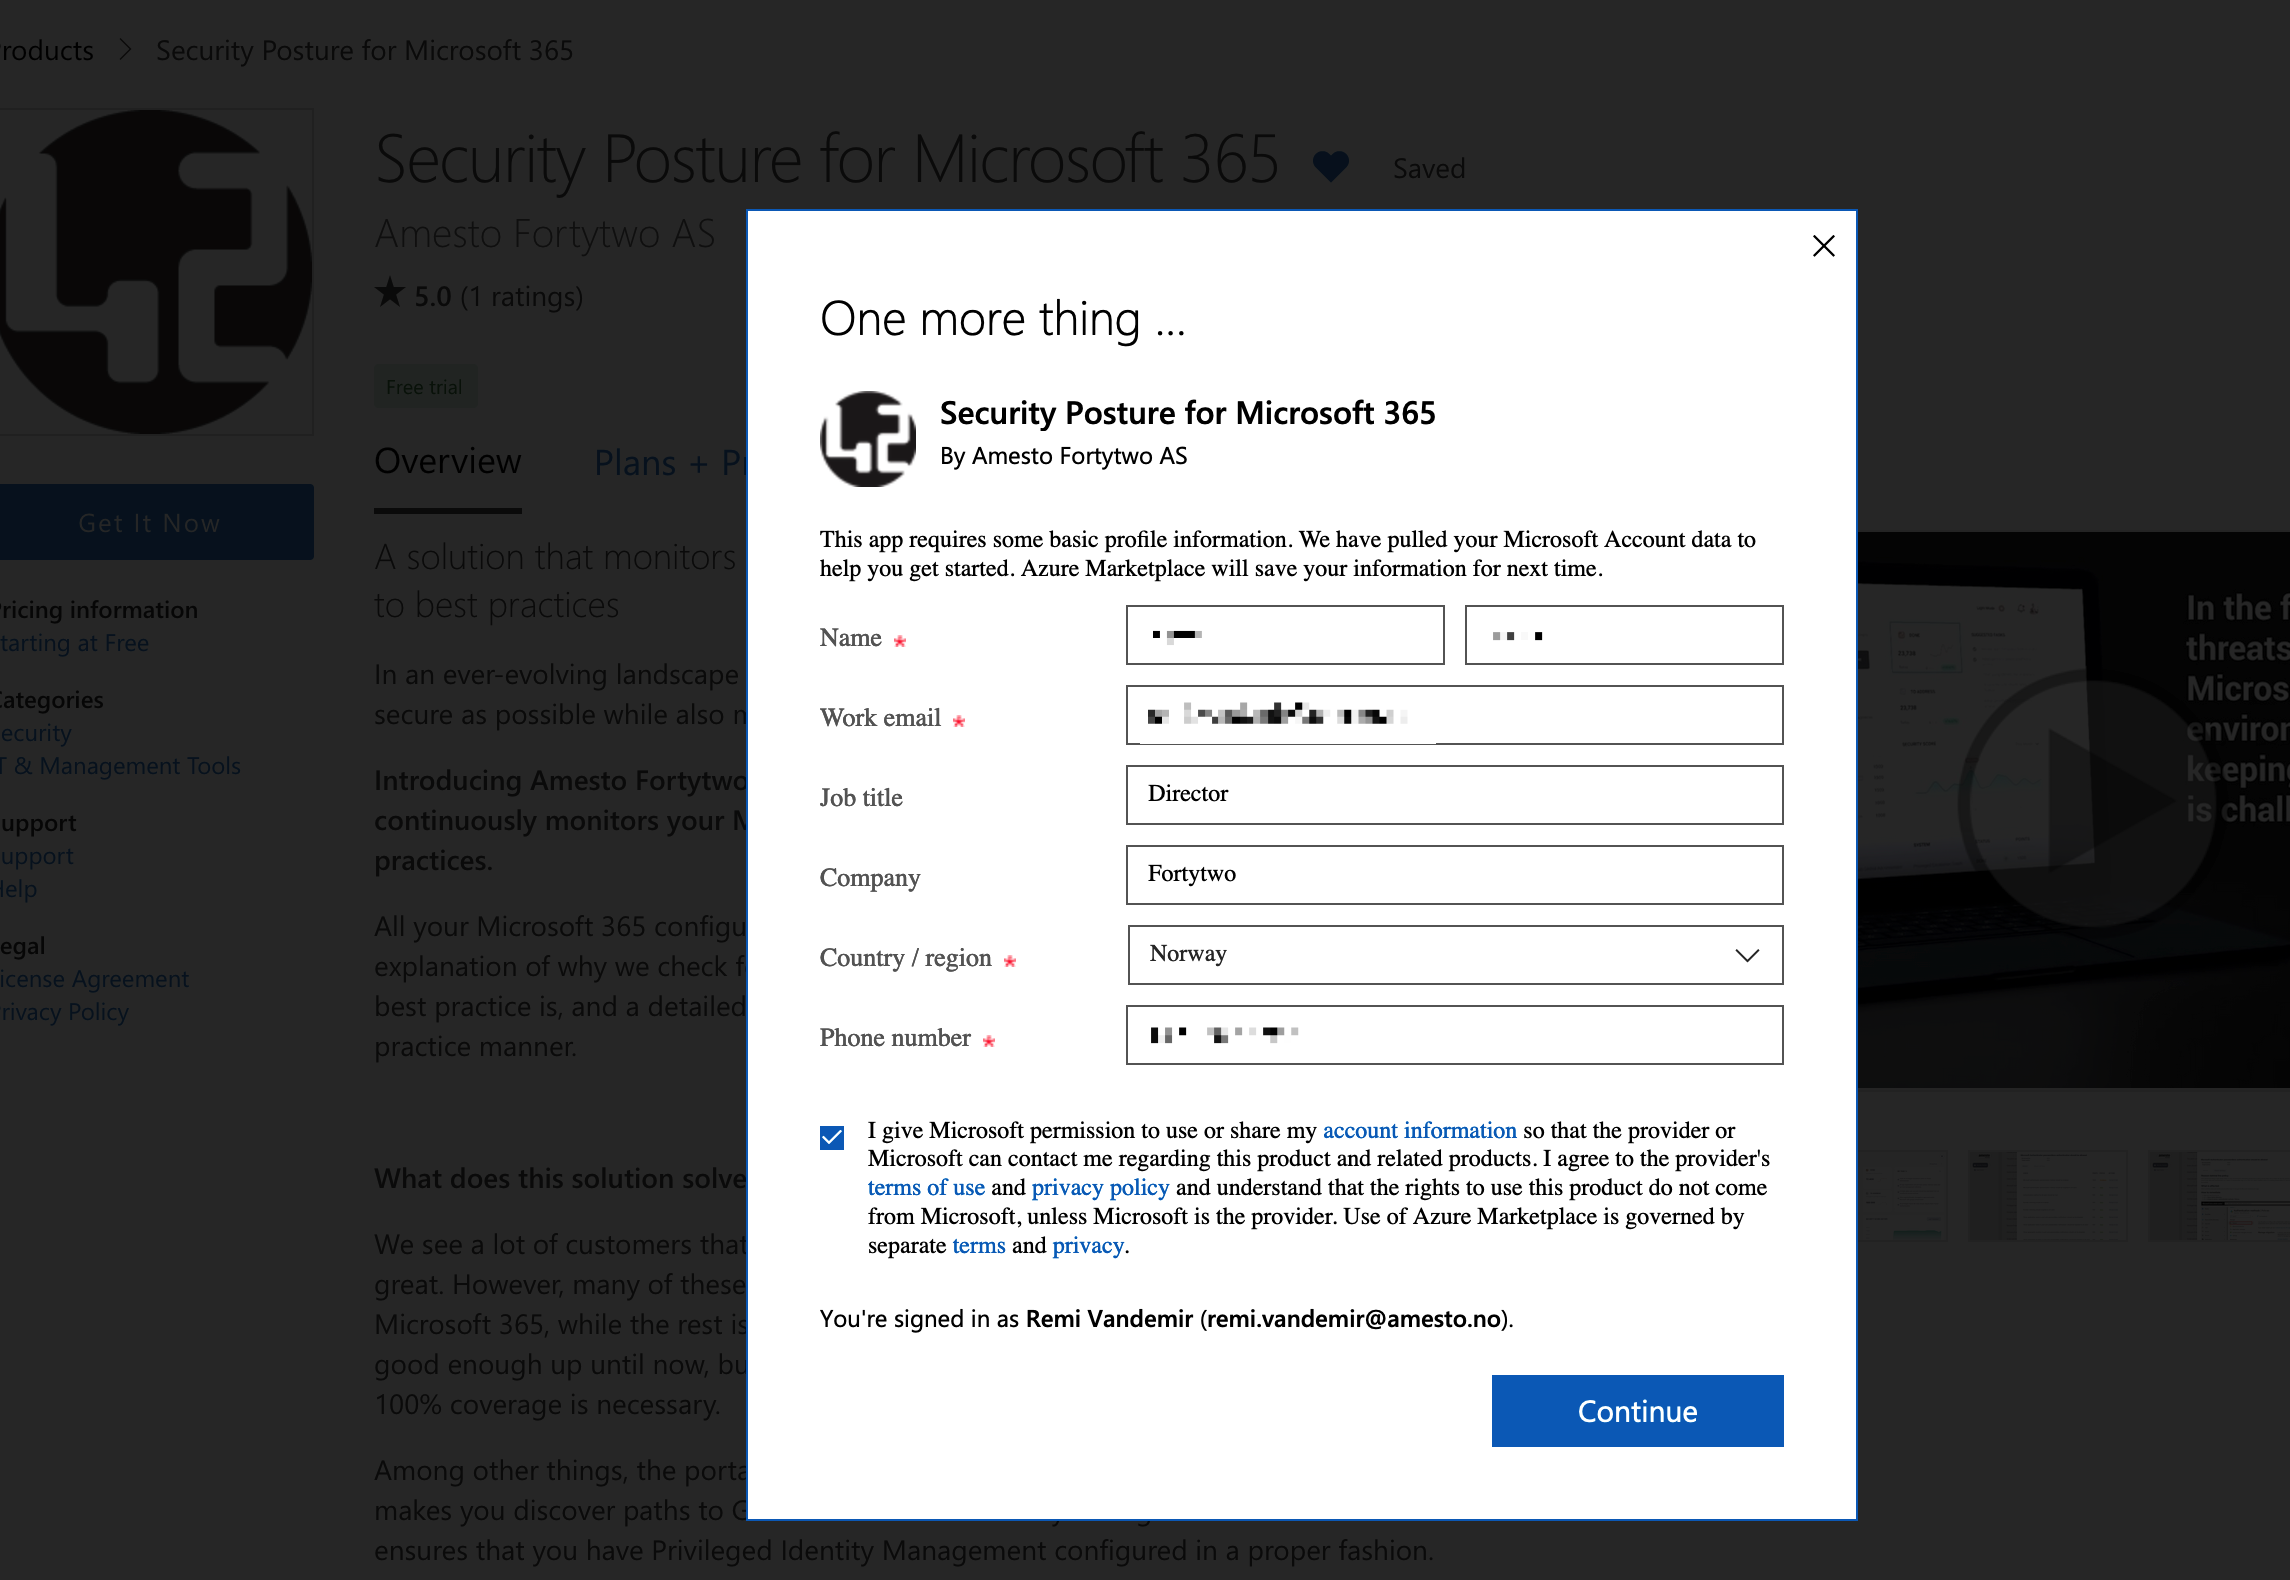Dismiss the One more thing dialog

pos(1822,246)
